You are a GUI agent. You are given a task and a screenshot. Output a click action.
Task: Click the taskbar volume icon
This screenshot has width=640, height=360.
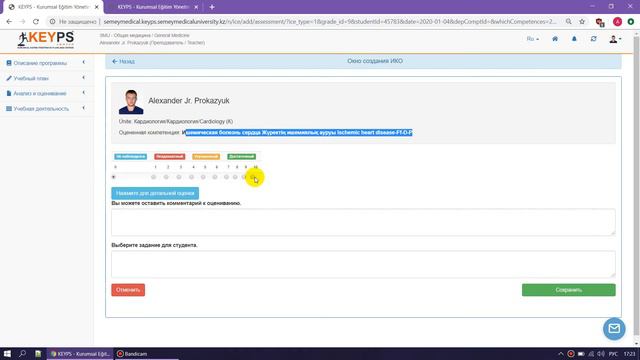coord(600,353)
